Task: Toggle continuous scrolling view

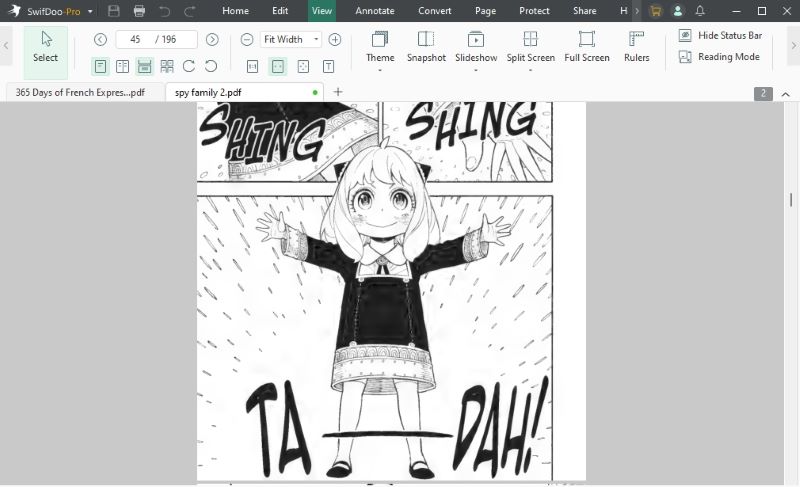Action: [x=144, y=66]
